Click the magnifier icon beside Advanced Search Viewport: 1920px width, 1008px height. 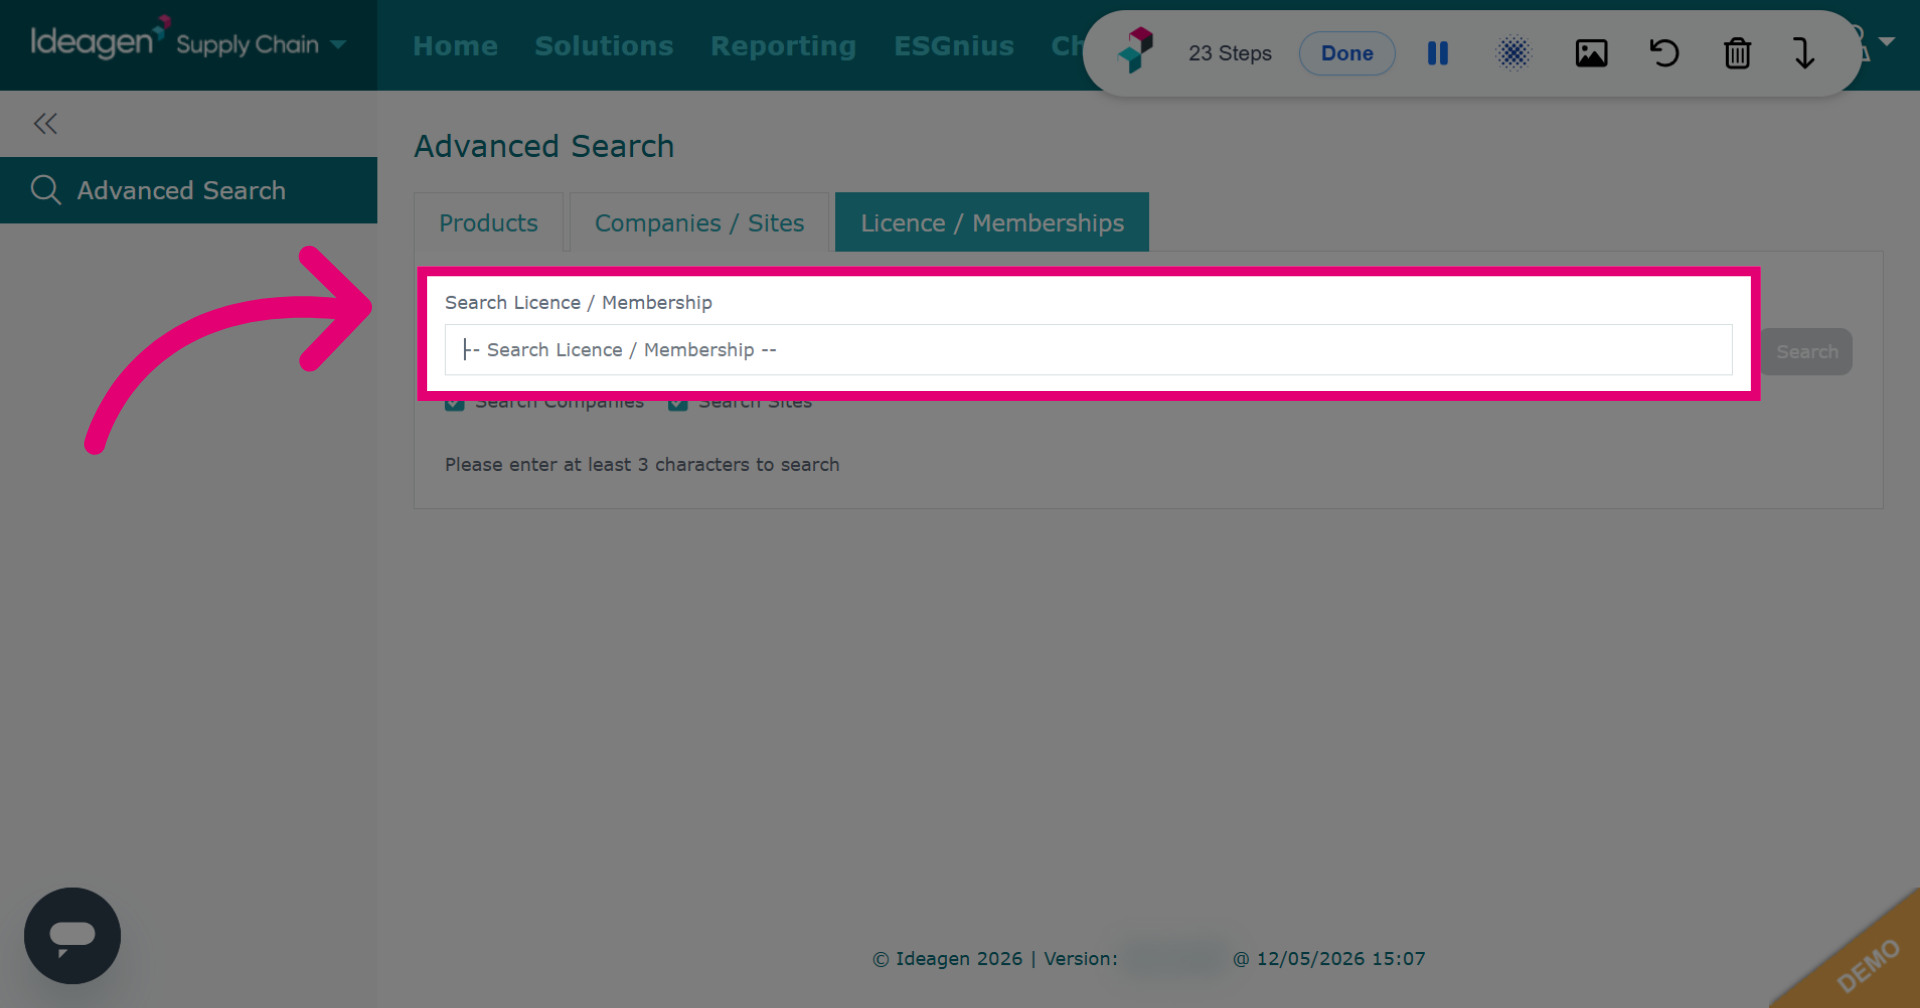click(46, 190)
